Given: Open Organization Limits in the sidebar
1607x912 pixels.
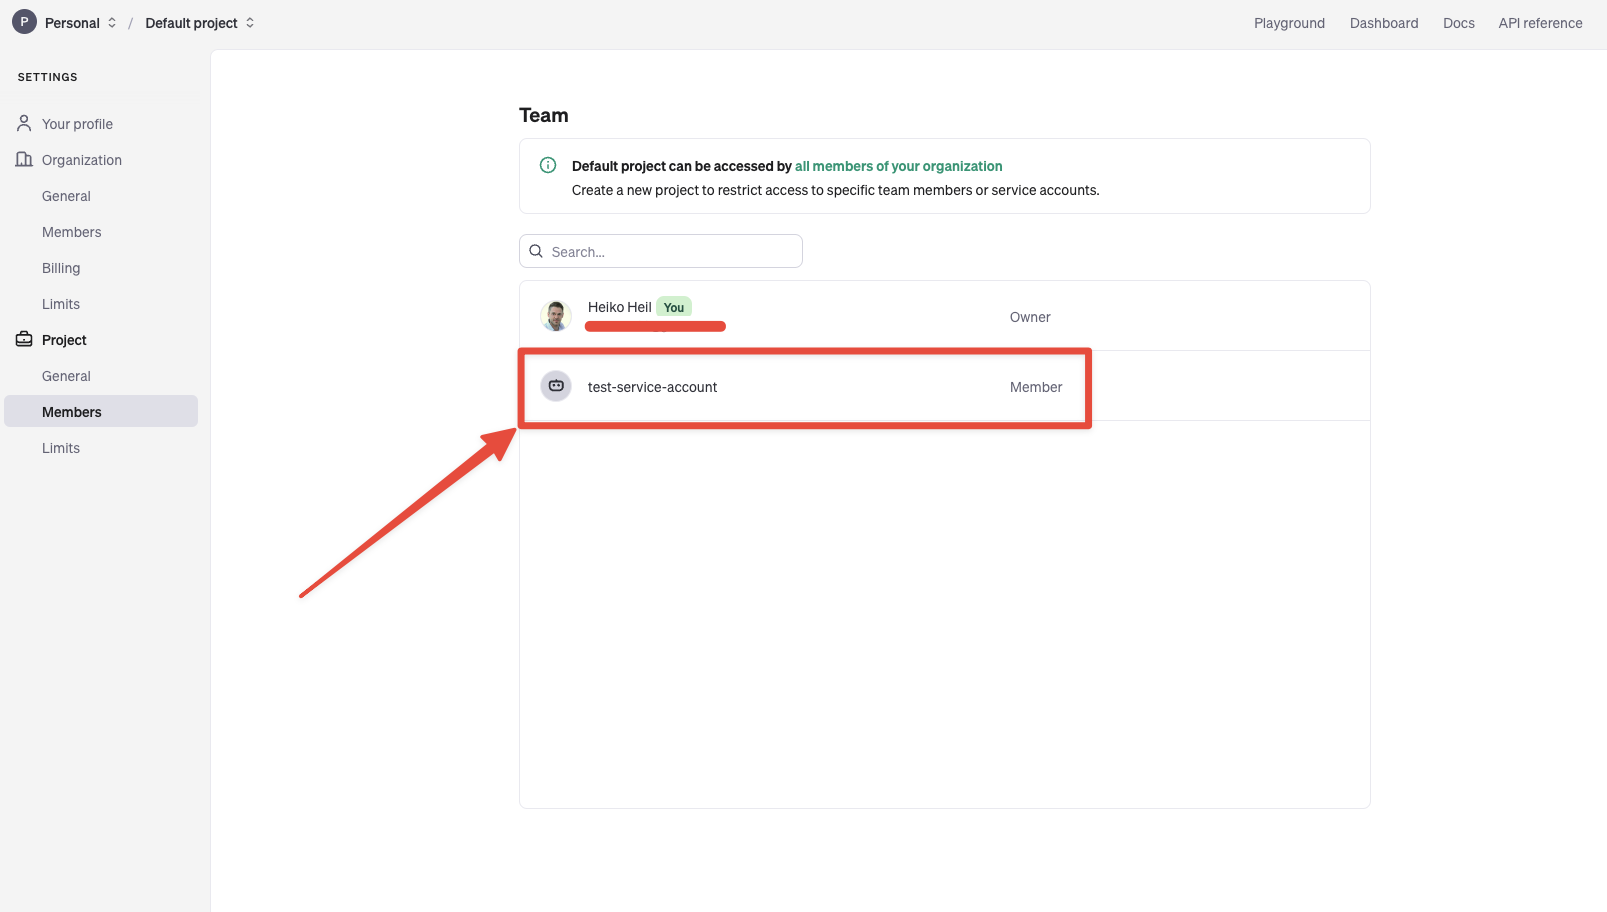Looking at the screenshot, I should coord(61,304).
